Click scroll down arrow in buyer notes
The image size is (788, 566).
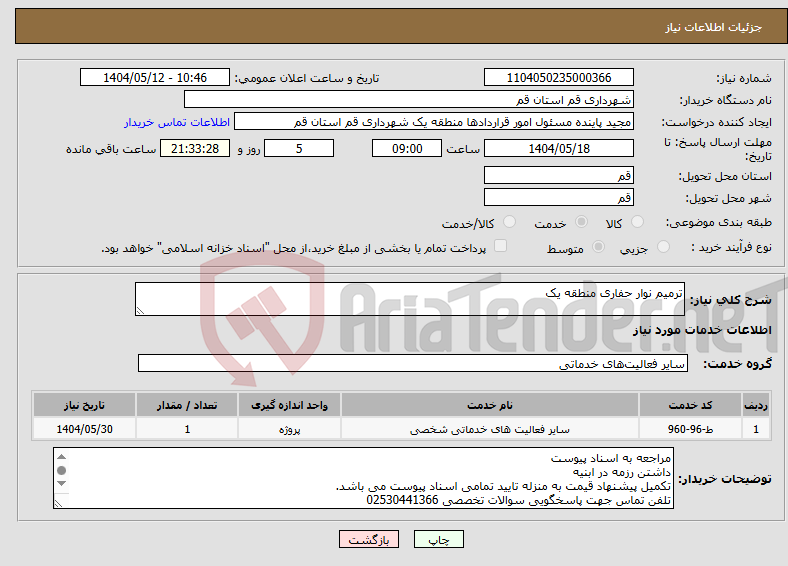[61, 484]
